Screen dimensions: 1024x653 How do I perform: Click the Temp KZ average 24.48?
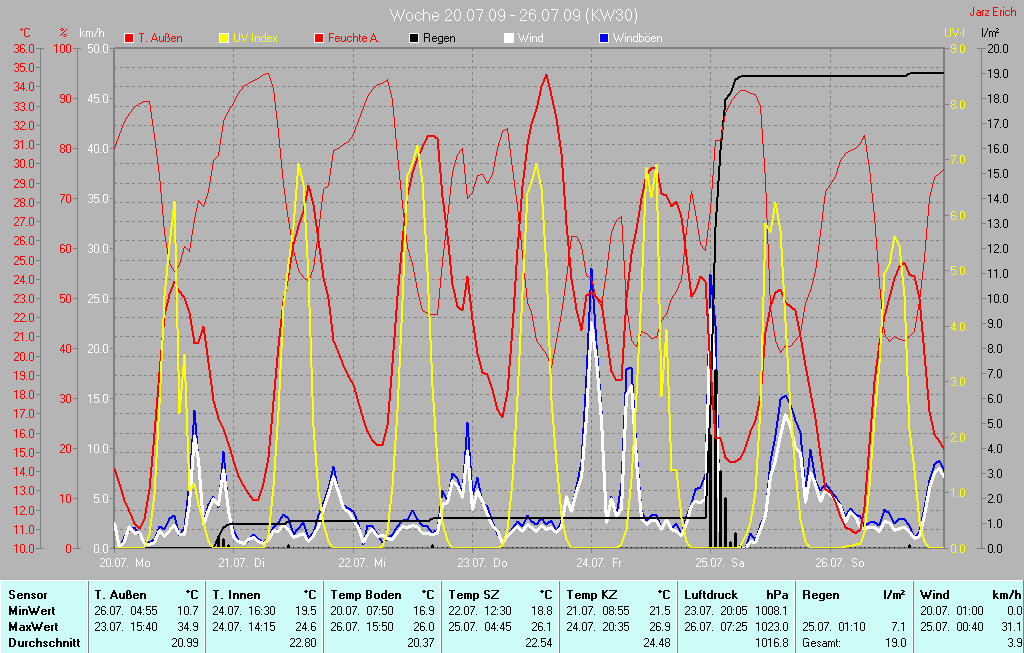coord(656,643)
